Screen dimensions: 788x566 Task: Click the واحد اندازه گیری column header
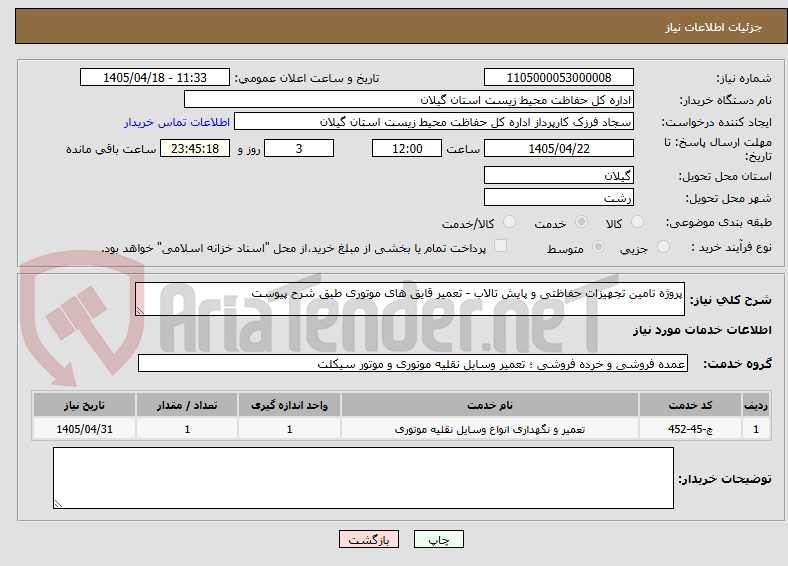[x=289, y=405]
